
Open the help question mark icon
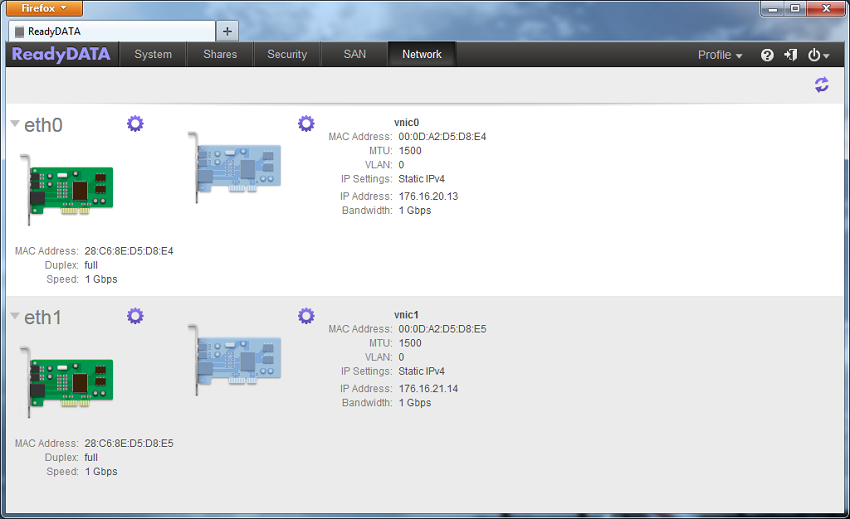coord(767,55)
